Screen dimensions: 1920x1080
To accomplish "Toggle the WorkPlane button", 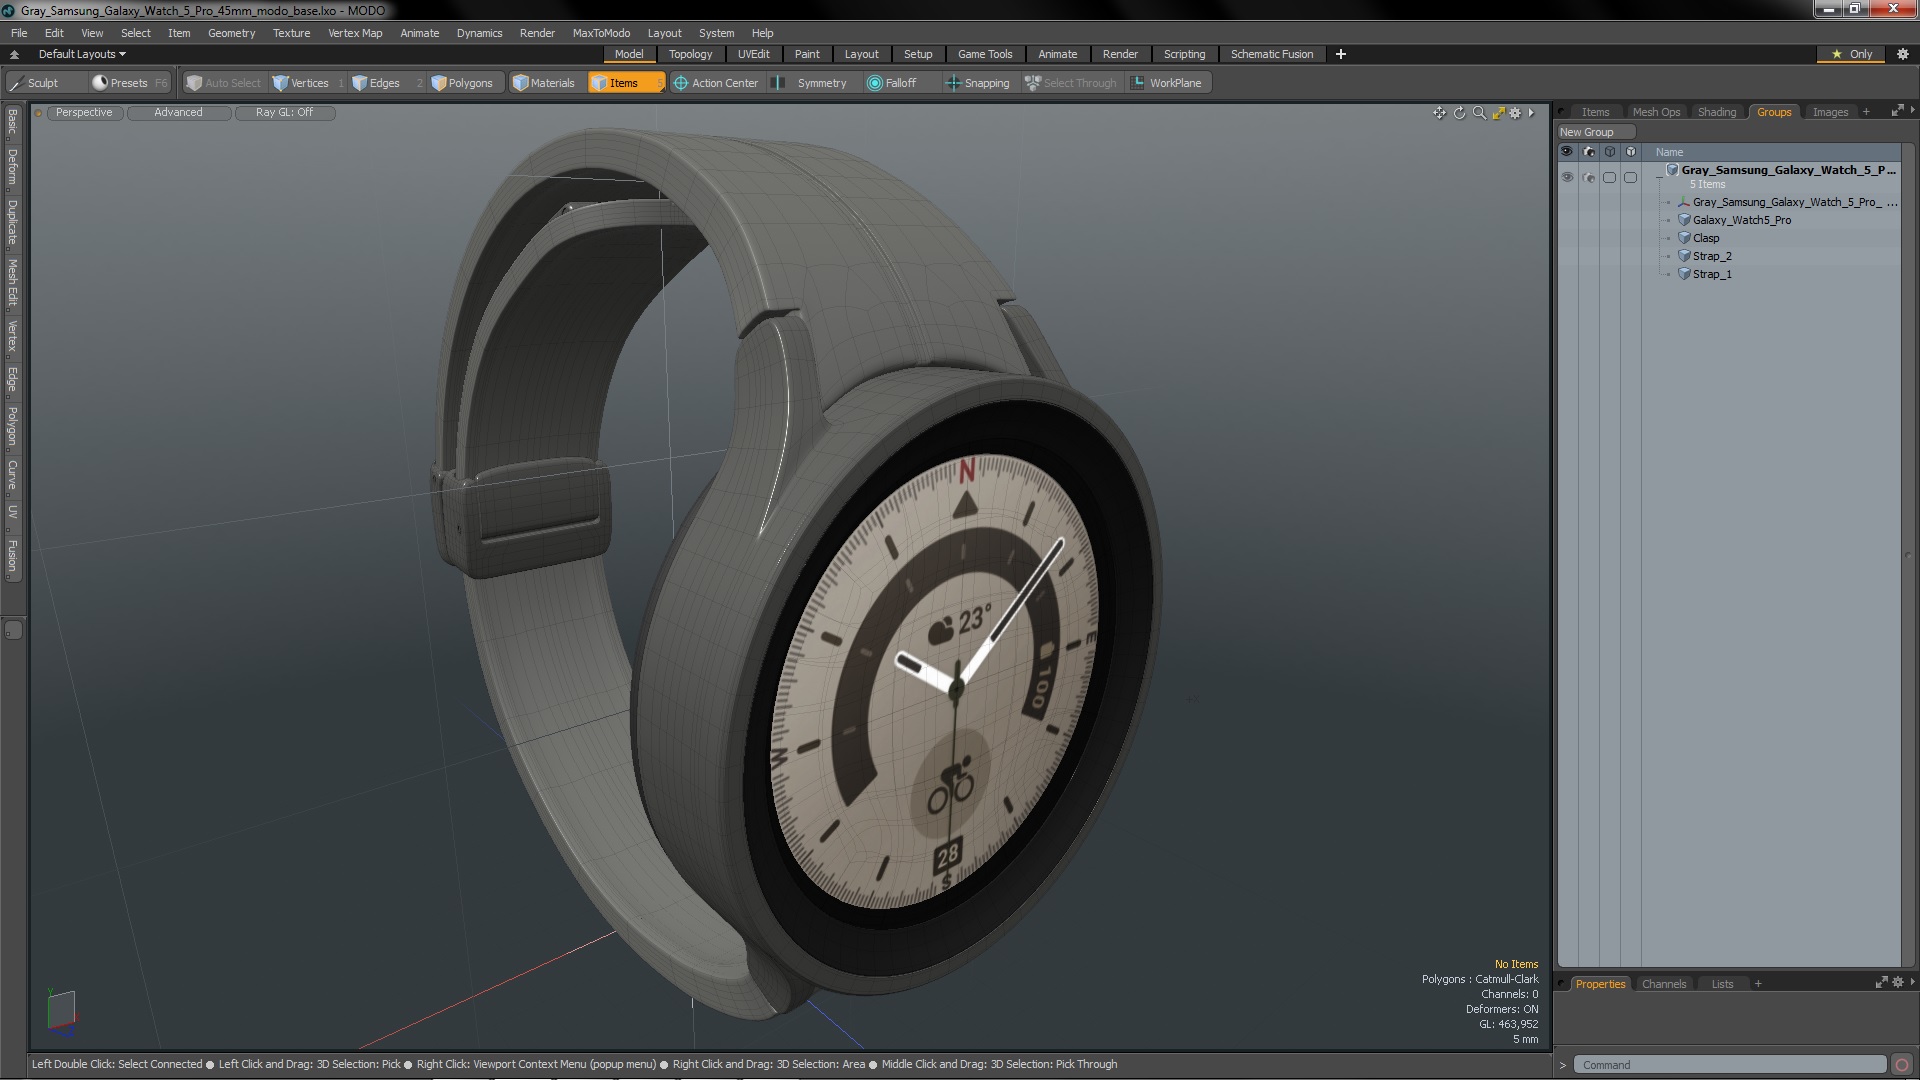I will coord(1167,83).
